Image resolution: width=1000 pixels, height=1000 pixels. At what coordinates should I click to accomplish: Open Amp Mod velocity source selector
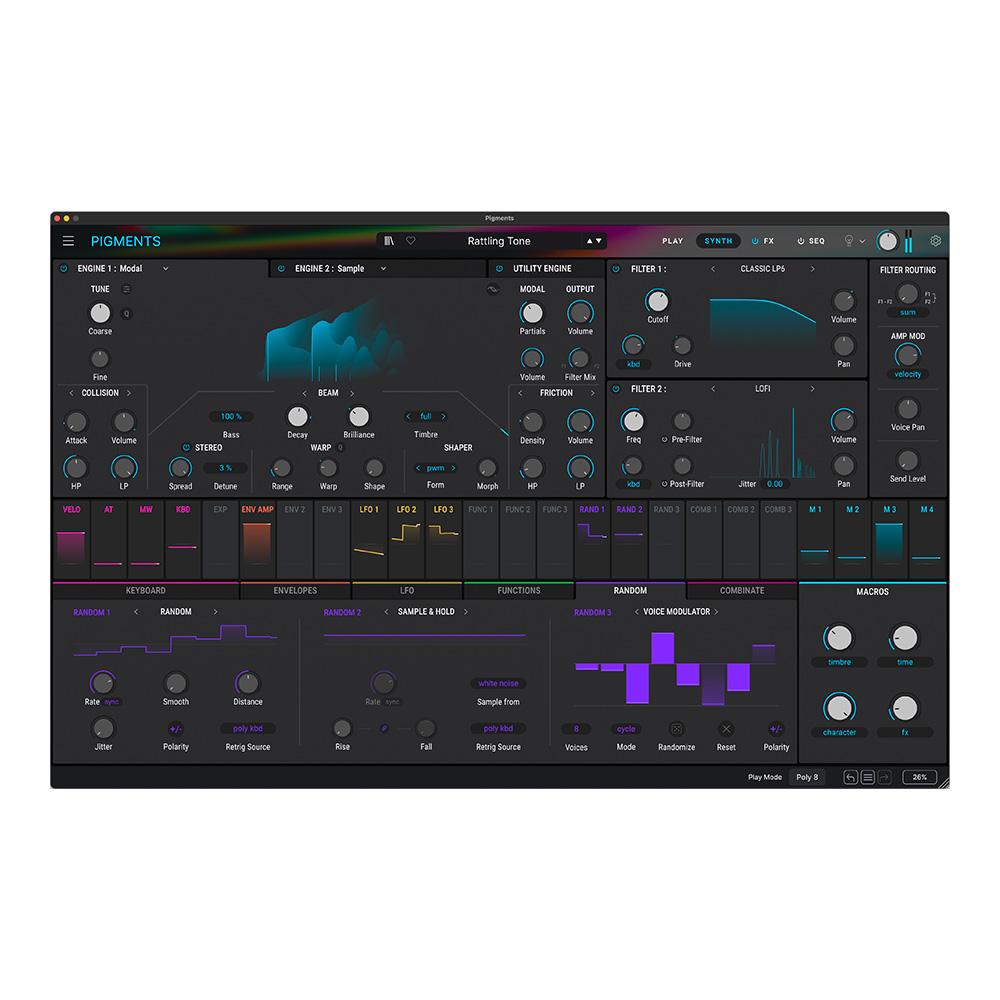click(907, 374)
